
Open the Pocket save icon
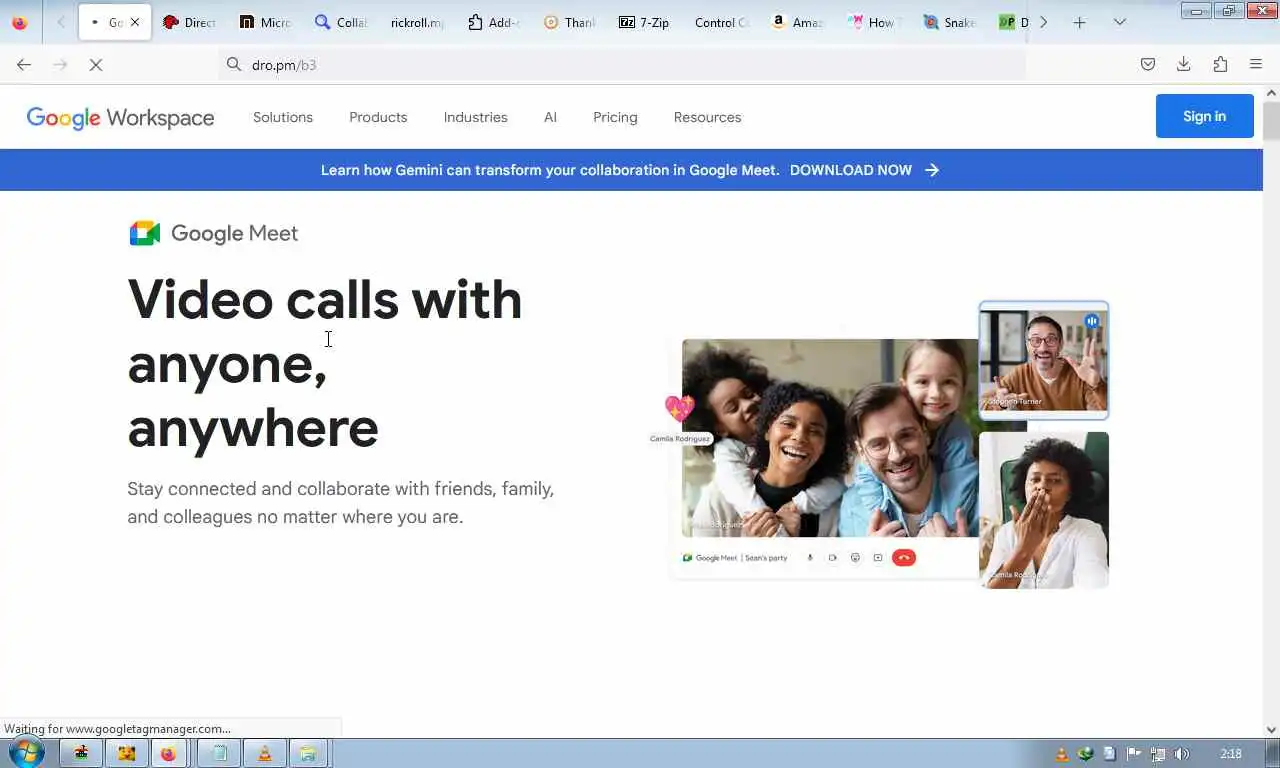(1148, 64)
